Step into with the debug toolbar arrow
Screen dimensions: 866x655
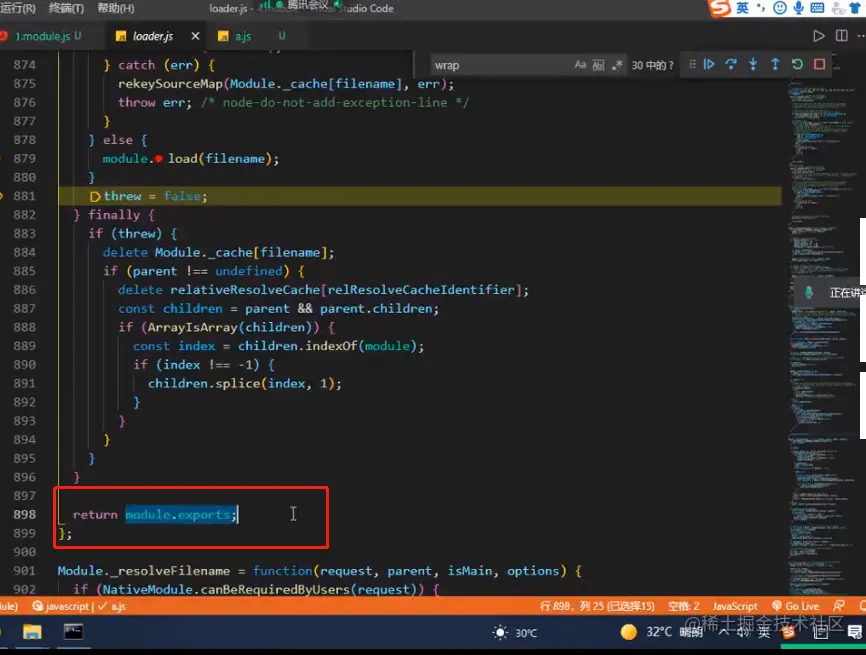[x=753, y=65]
